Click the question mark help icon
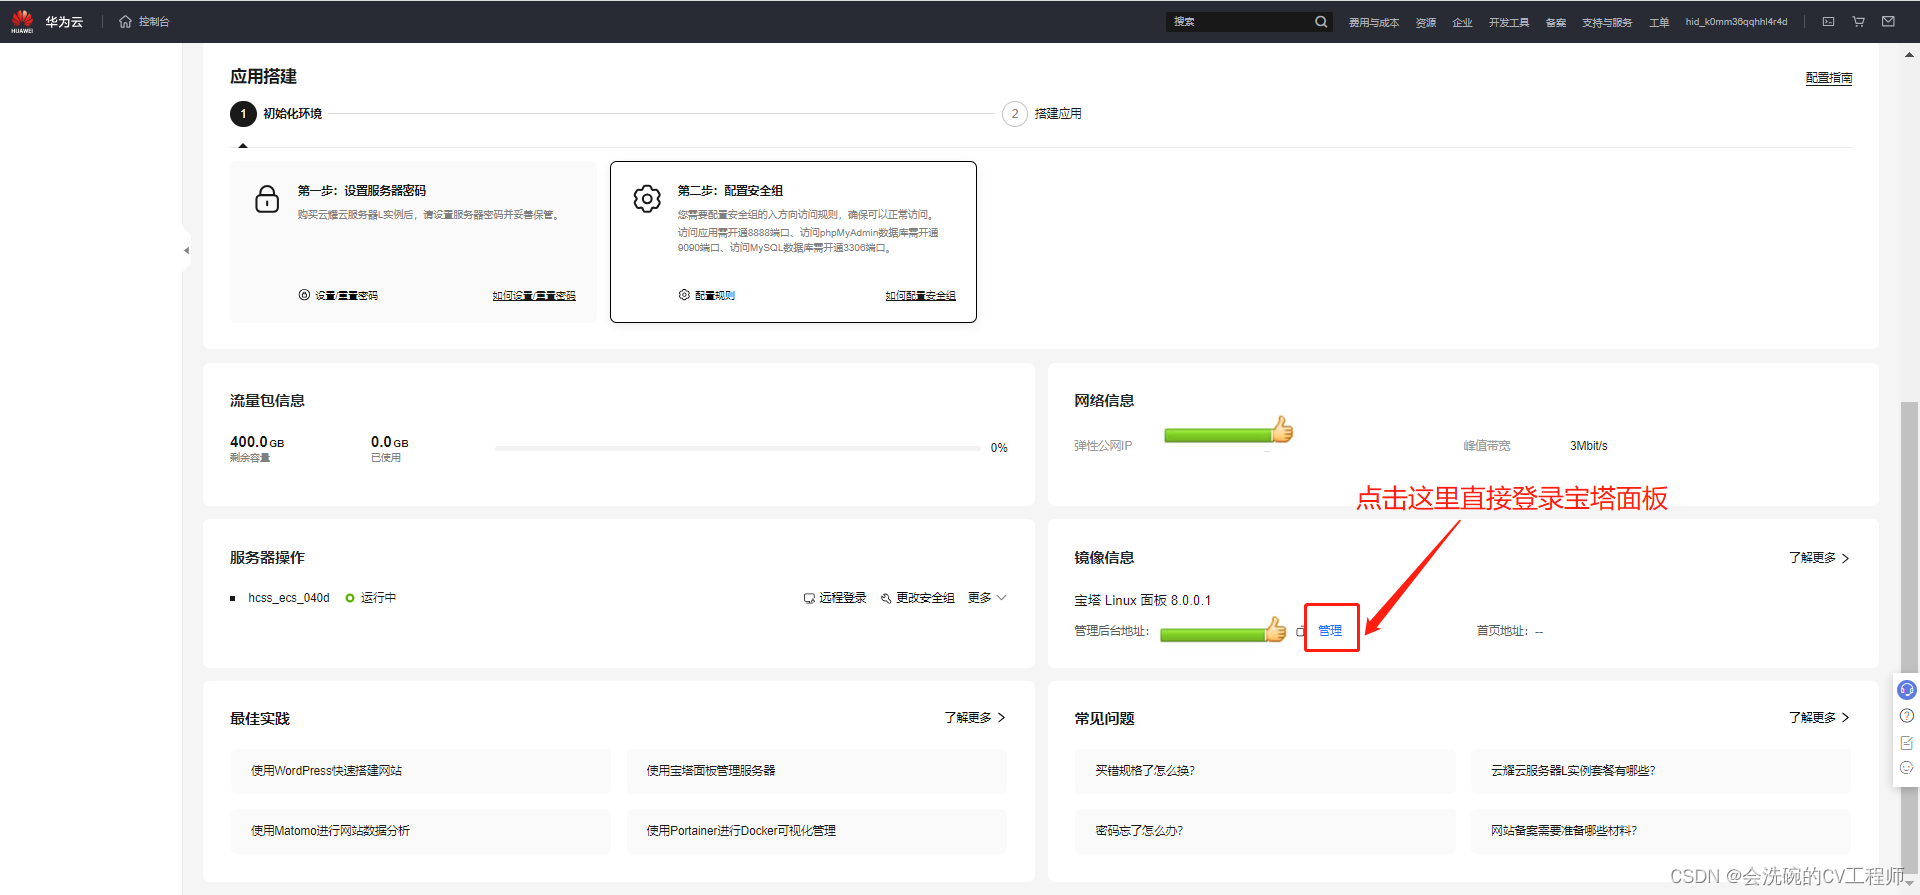The height and width of the screenshot is (895, 1920). (x=1907, y=716)
